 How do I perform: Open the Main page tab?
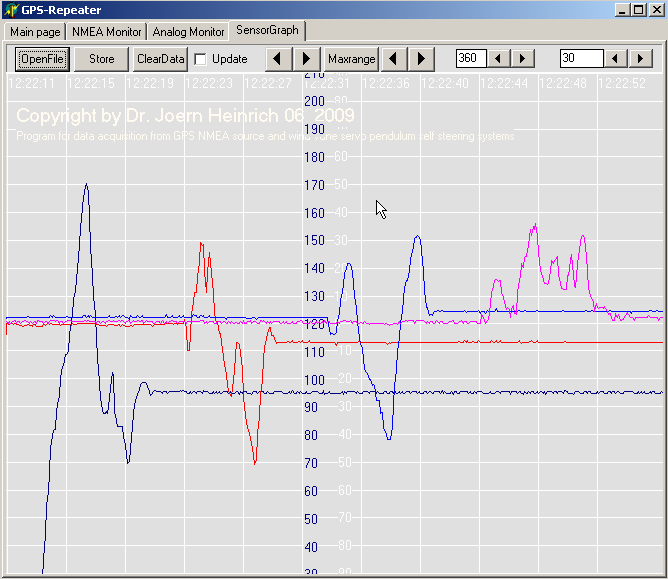(x=35, y=32)
